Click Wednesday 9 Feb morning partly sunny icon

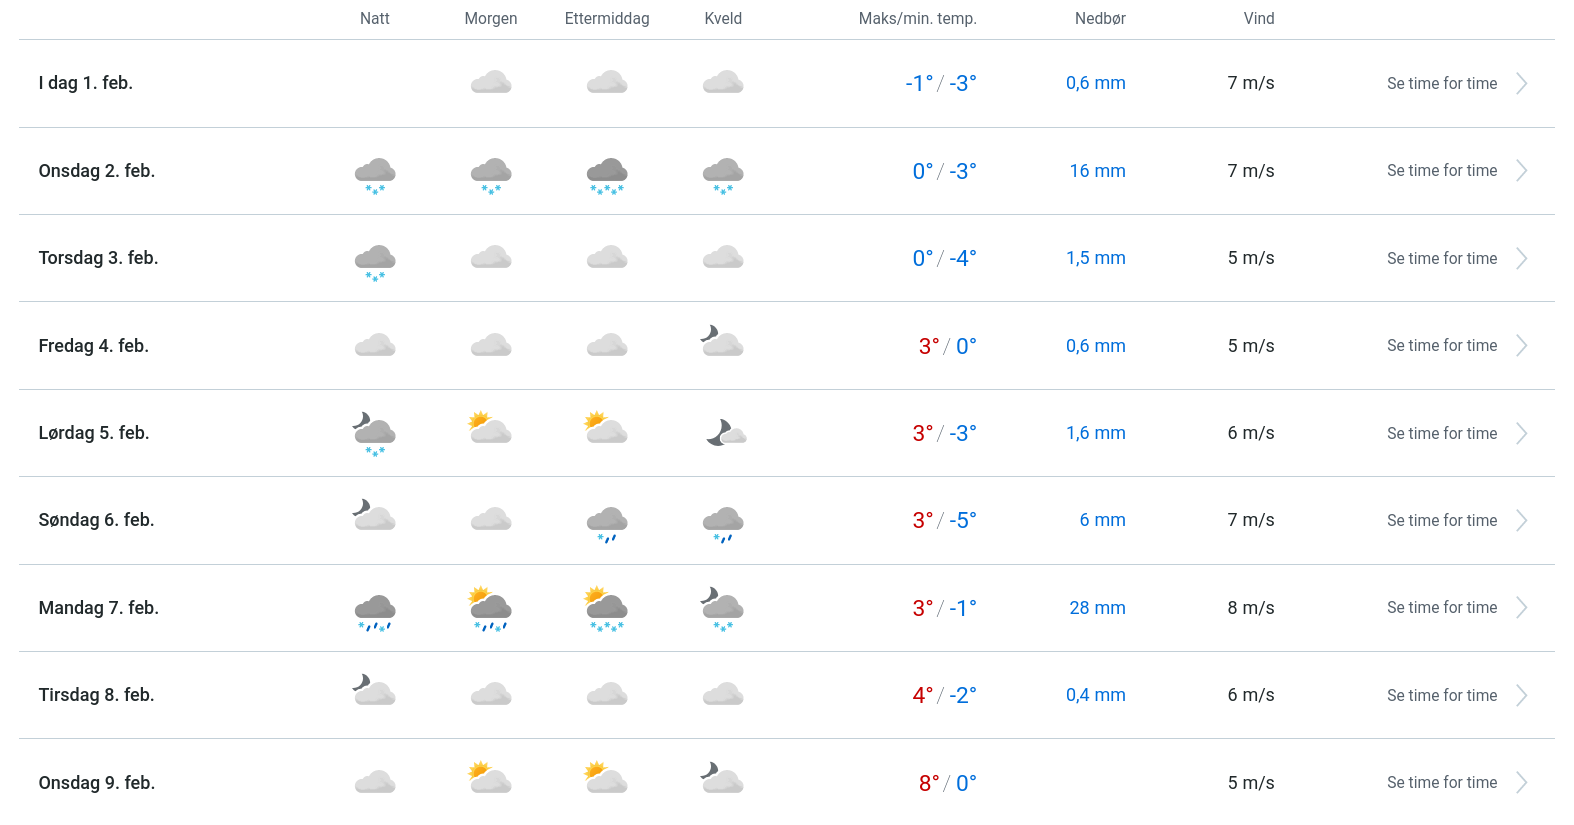pyautogui.click(x=490, y=778)
